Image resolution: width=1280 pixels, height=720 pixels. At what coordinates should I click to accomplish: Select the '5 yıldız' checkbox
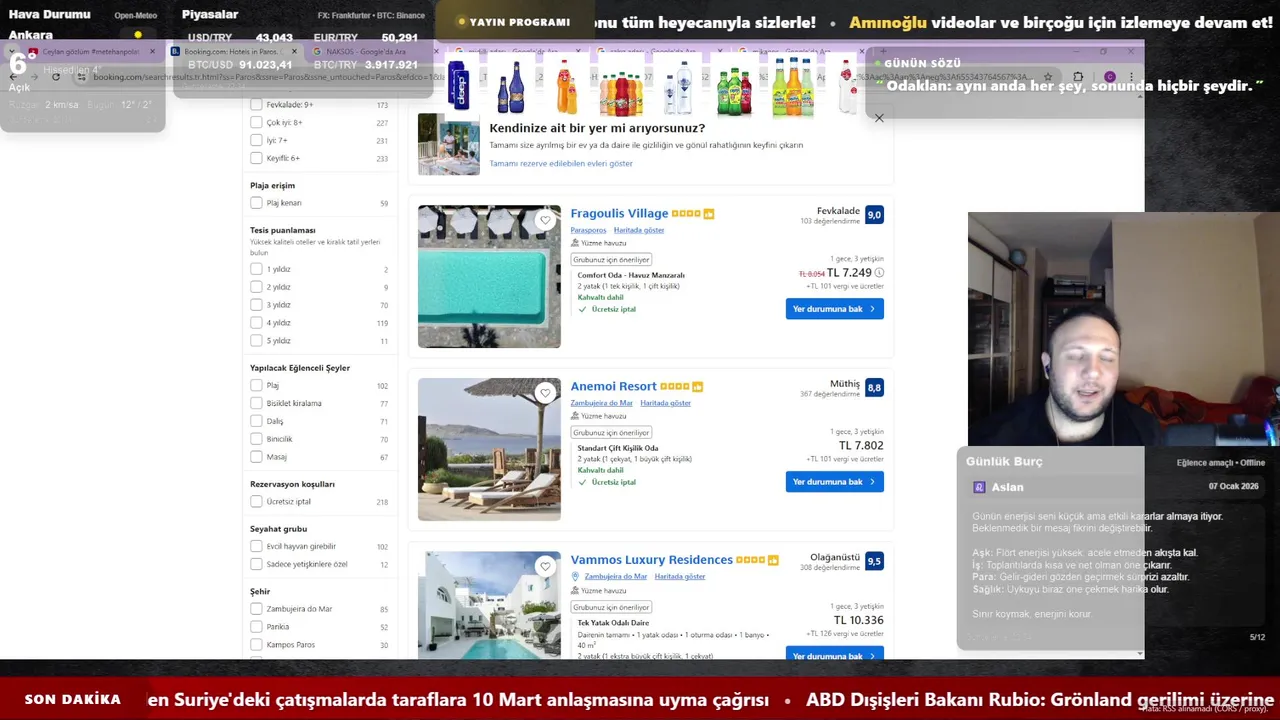(x=256, y=341)
